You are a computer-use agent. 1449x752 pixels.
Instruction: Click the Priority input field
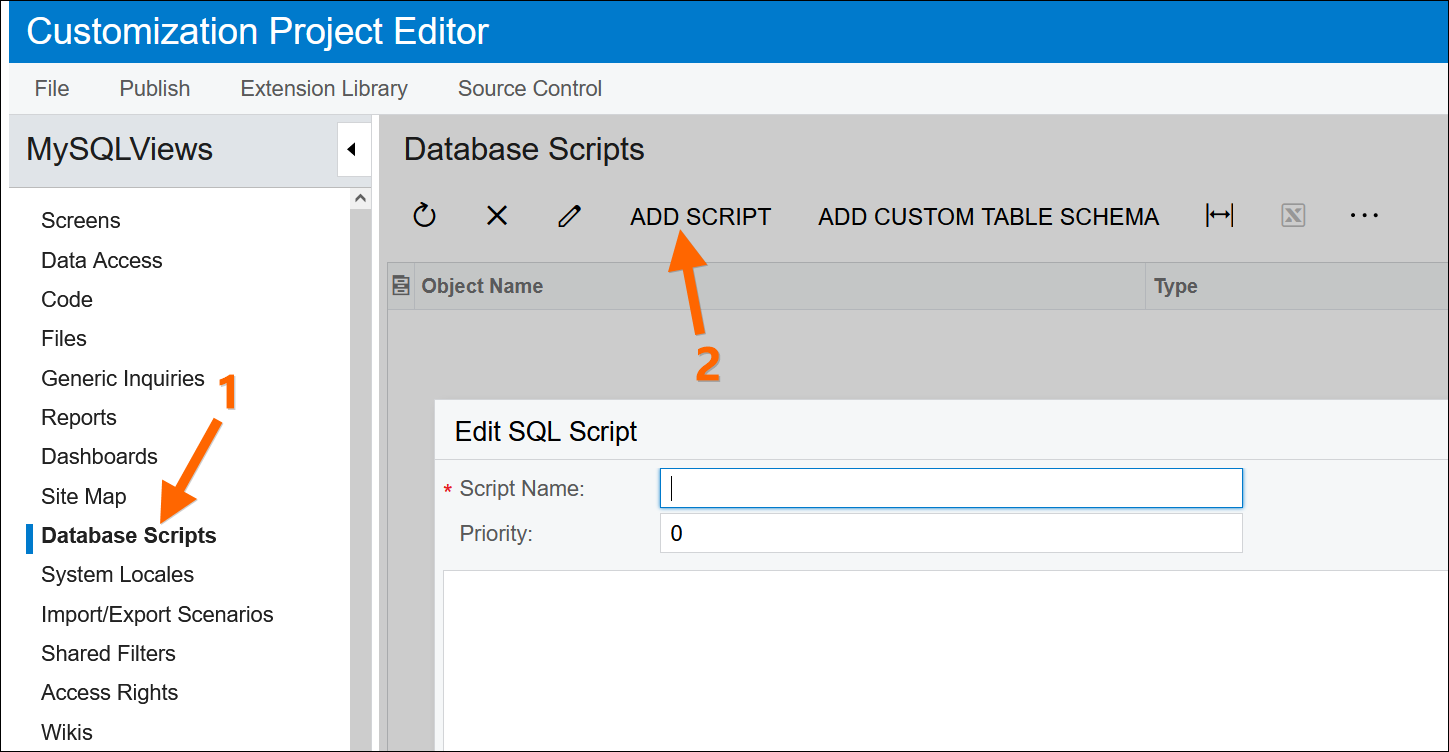coord(950,533)
